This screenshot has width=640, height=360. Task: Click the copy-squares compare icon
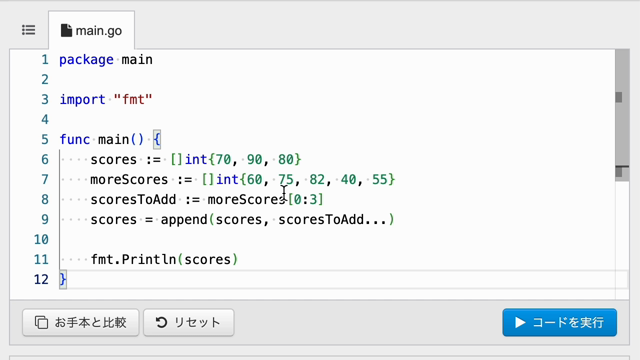click(41, 322)
